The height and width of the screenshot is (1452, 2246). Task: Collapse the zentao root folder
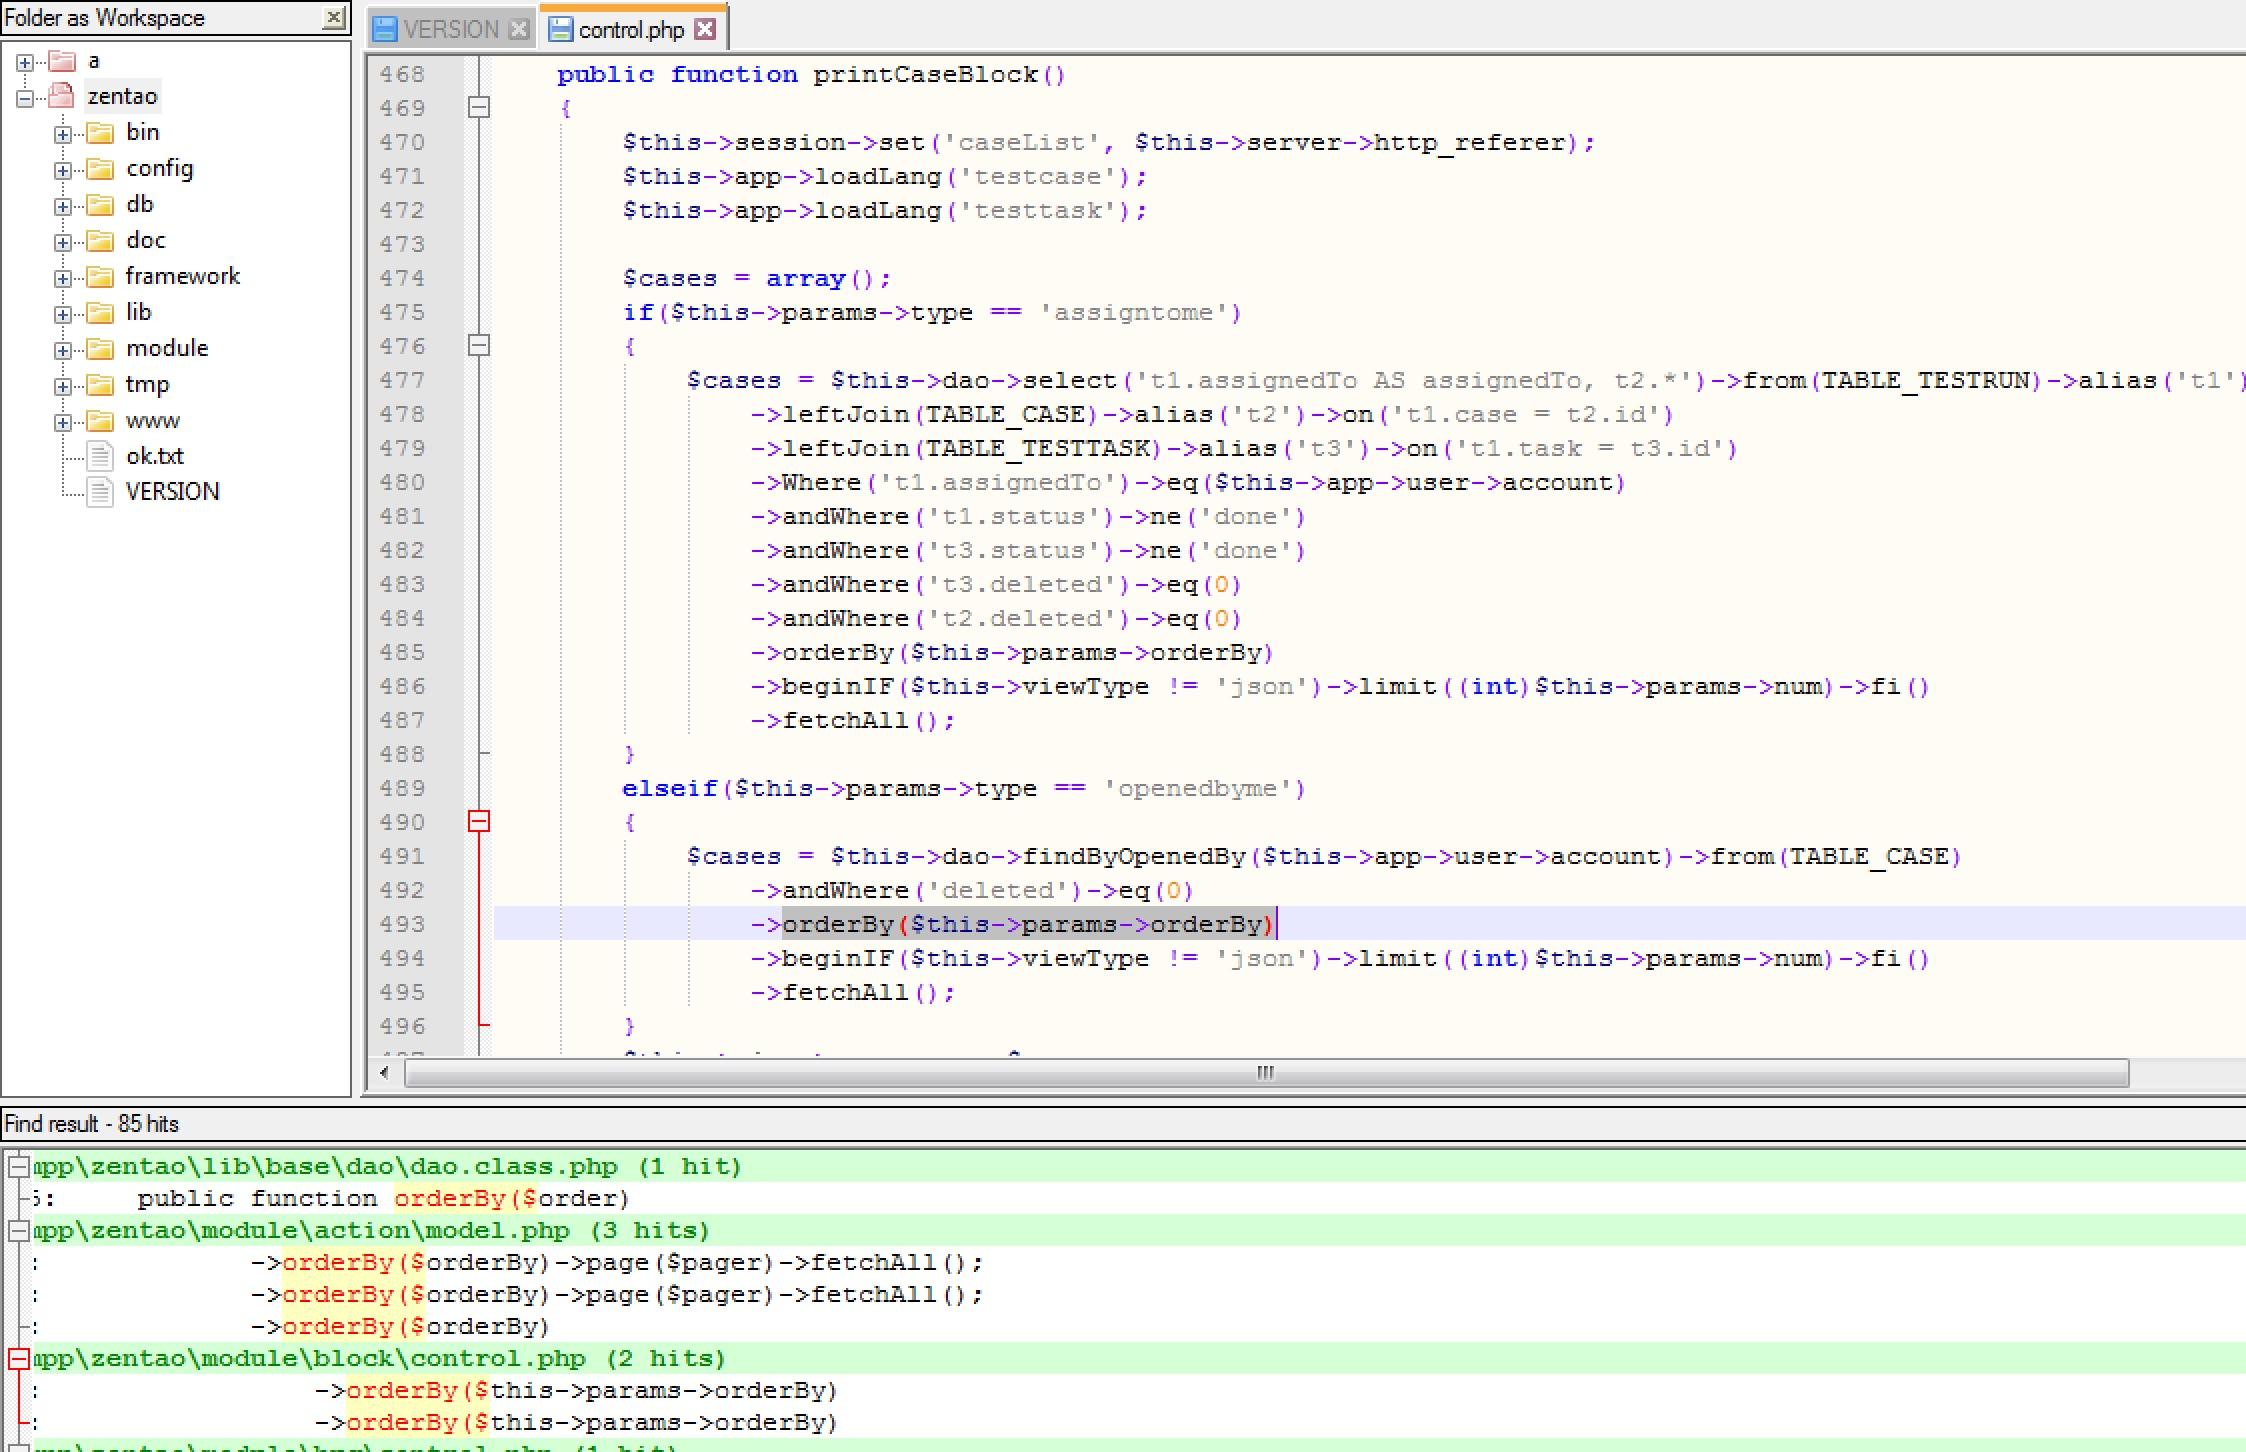point(25,97)
